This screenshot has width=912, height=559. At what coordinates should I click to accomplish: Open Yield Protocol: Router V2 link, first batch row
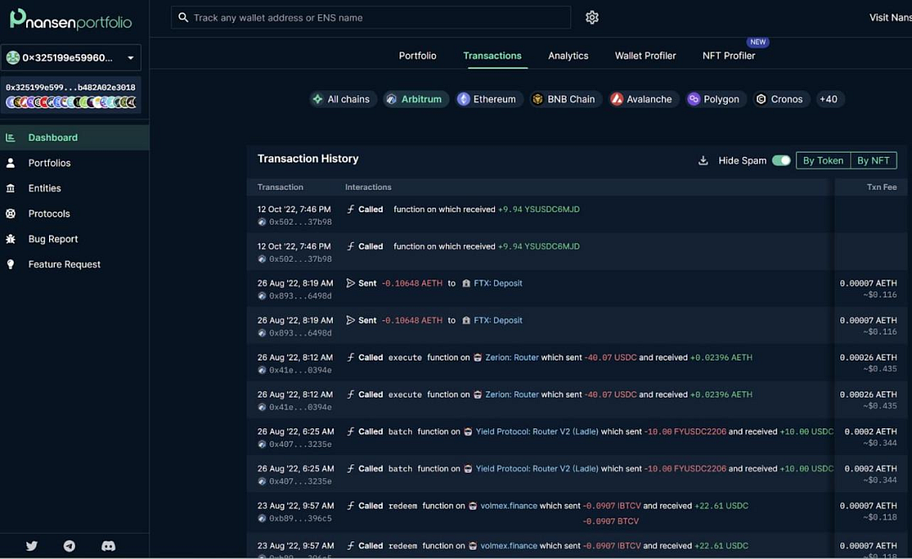point(536,432)
